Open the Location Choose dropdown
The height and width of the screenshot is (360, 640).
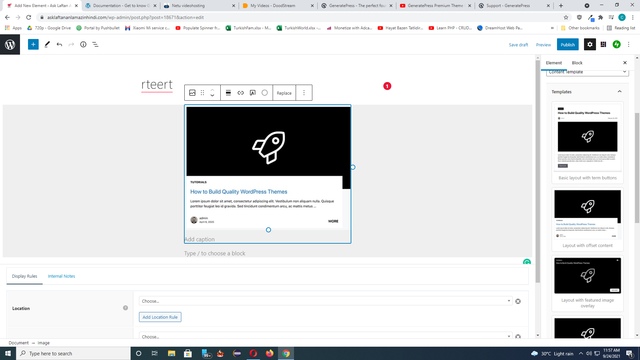[325, 301]
